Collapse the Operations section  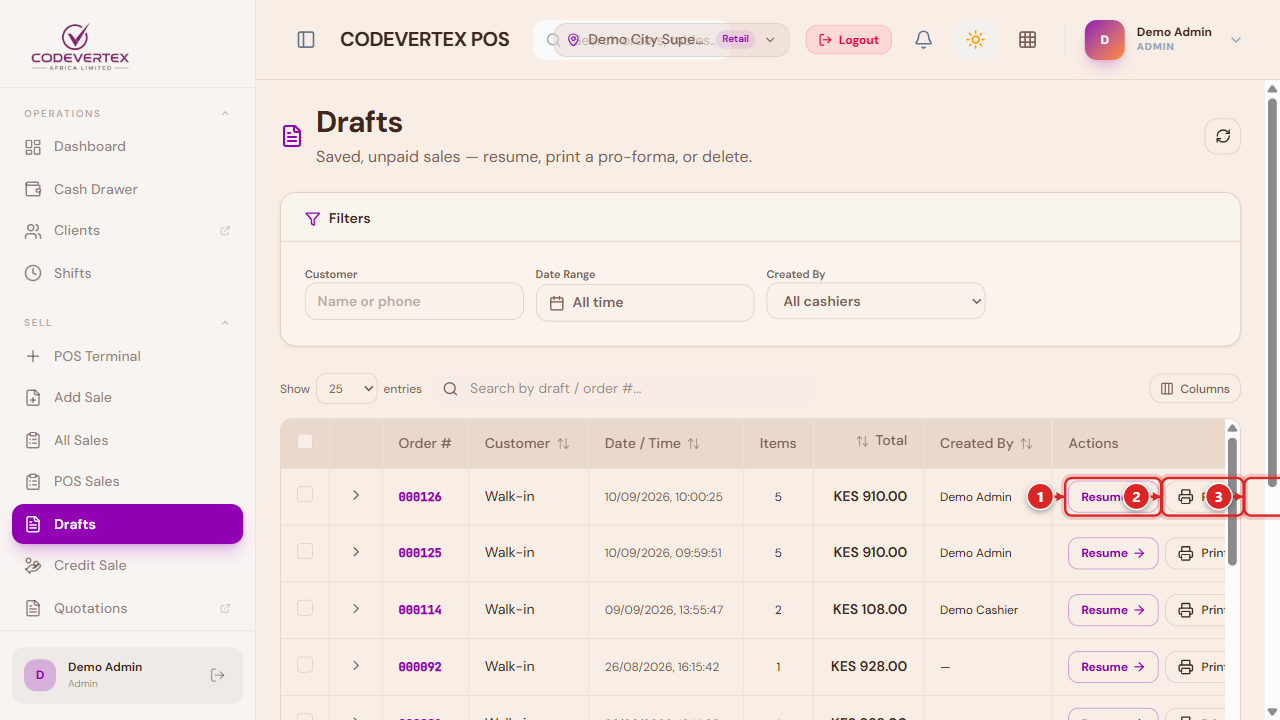pyautogui.click(x=225, y=113)
